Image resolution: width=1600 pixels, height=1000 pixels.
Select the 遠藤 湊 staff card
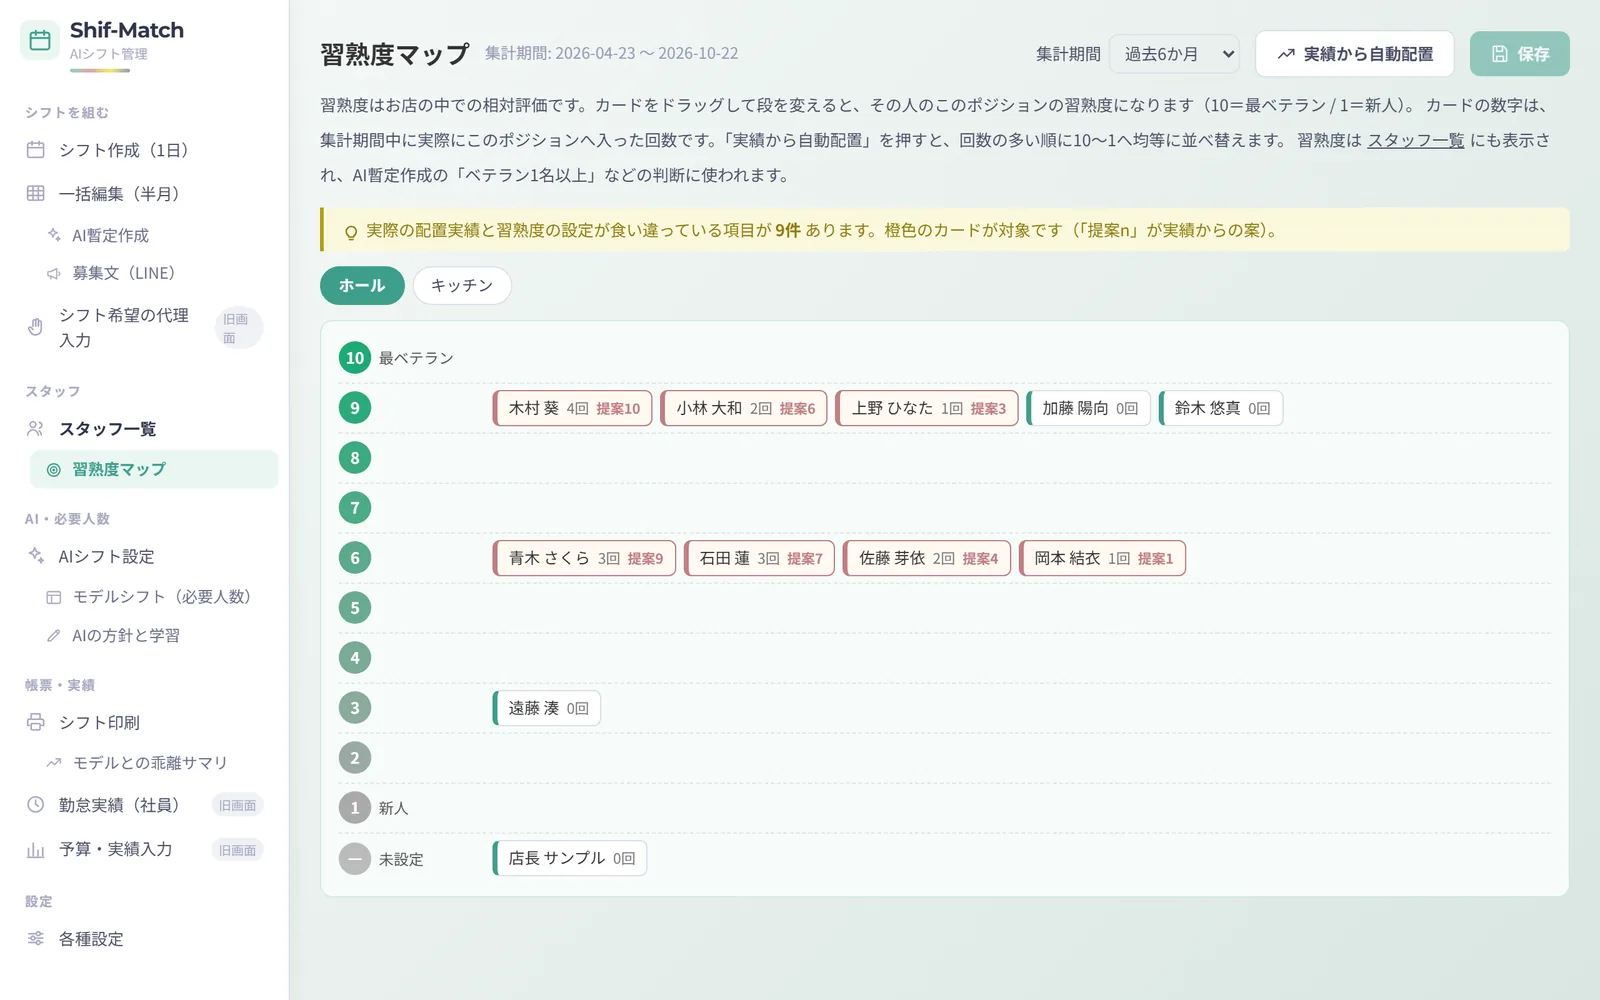(x=547, y=708)
